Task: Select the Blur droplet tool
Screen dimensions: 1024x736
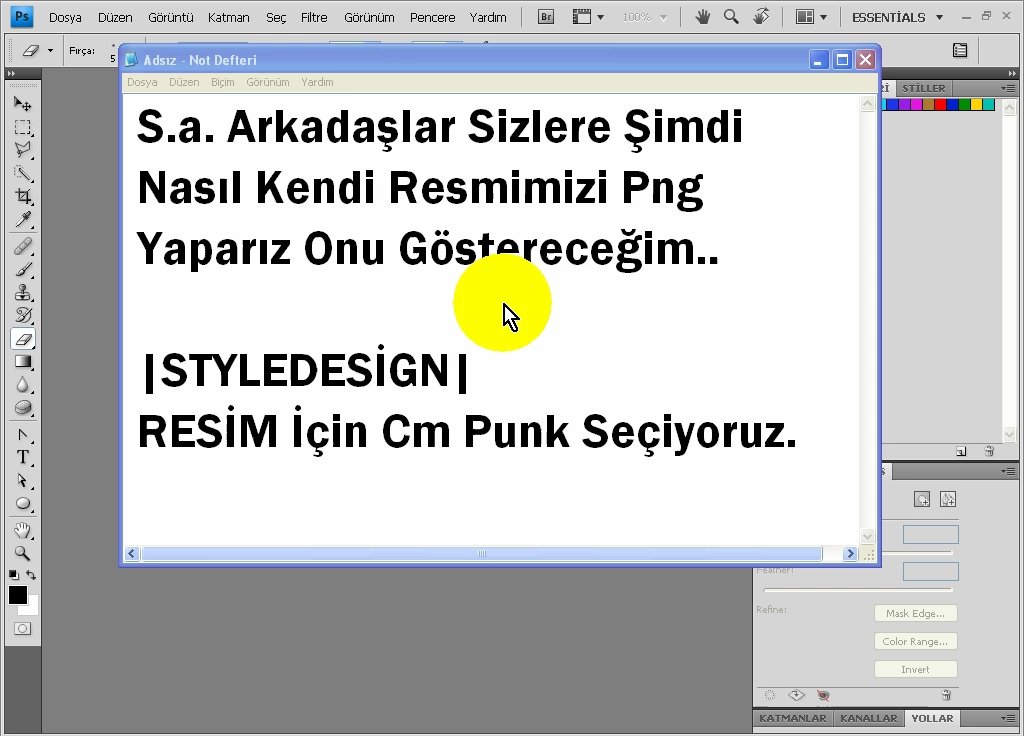Action: click(x=23, y=385)
